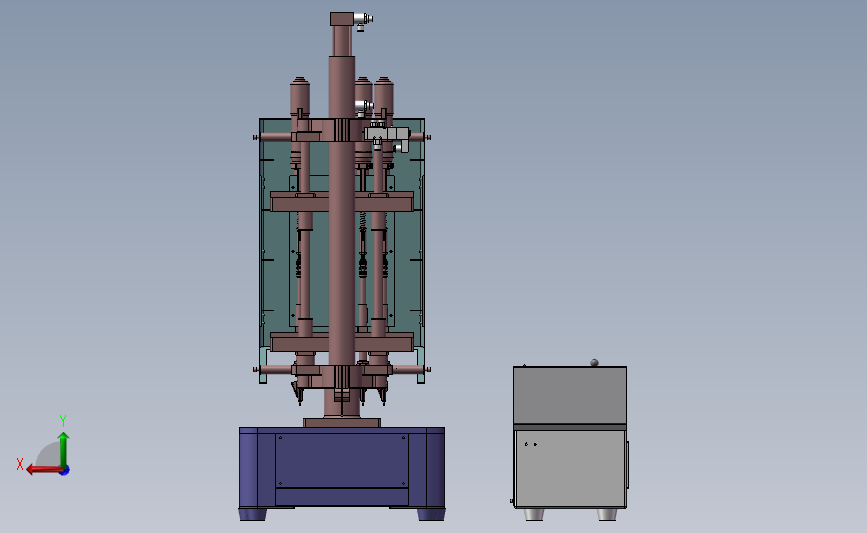This screenshot has height=533, width=867.
Task: Select the gray control cabinet's lower door panel
Action: pos(570,468)
